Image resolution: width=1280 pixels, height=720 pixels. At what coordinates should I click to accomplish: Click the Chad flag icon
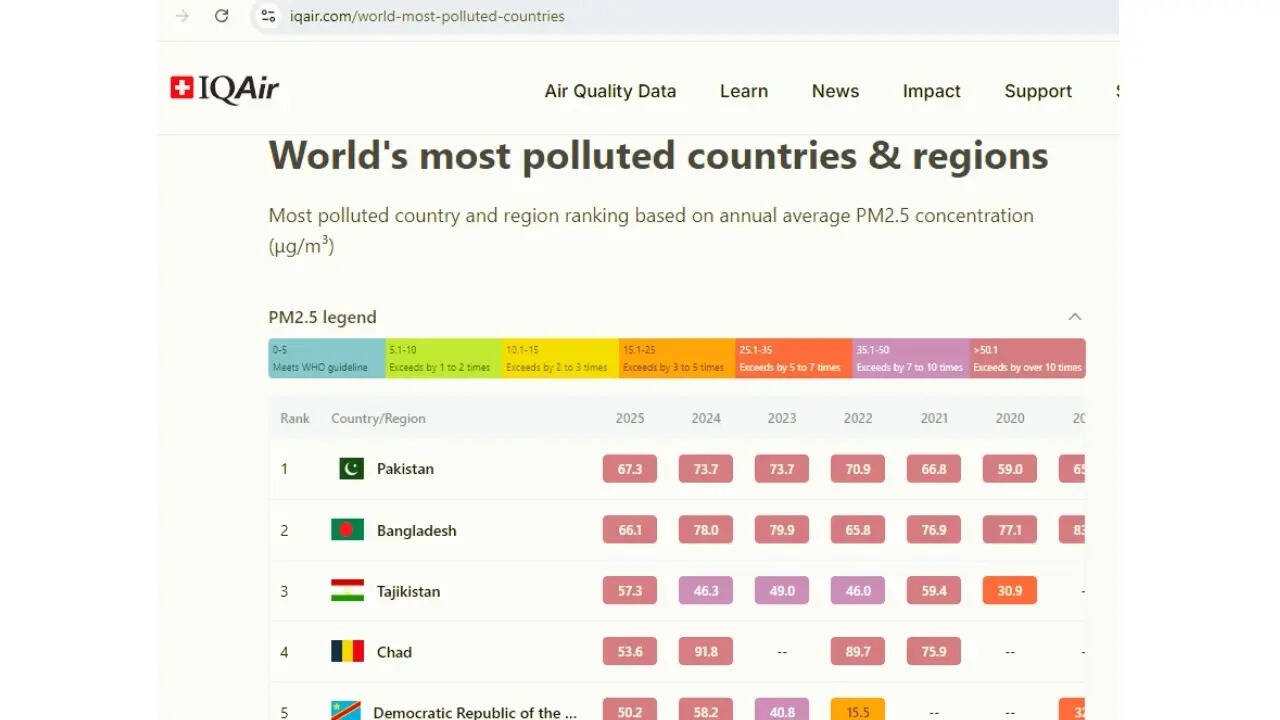pos(347,652)
